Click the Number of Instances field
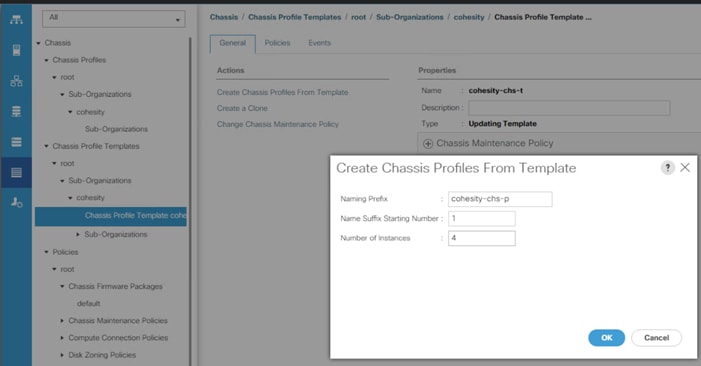This screenshot has height=366, width=701. 482,238
